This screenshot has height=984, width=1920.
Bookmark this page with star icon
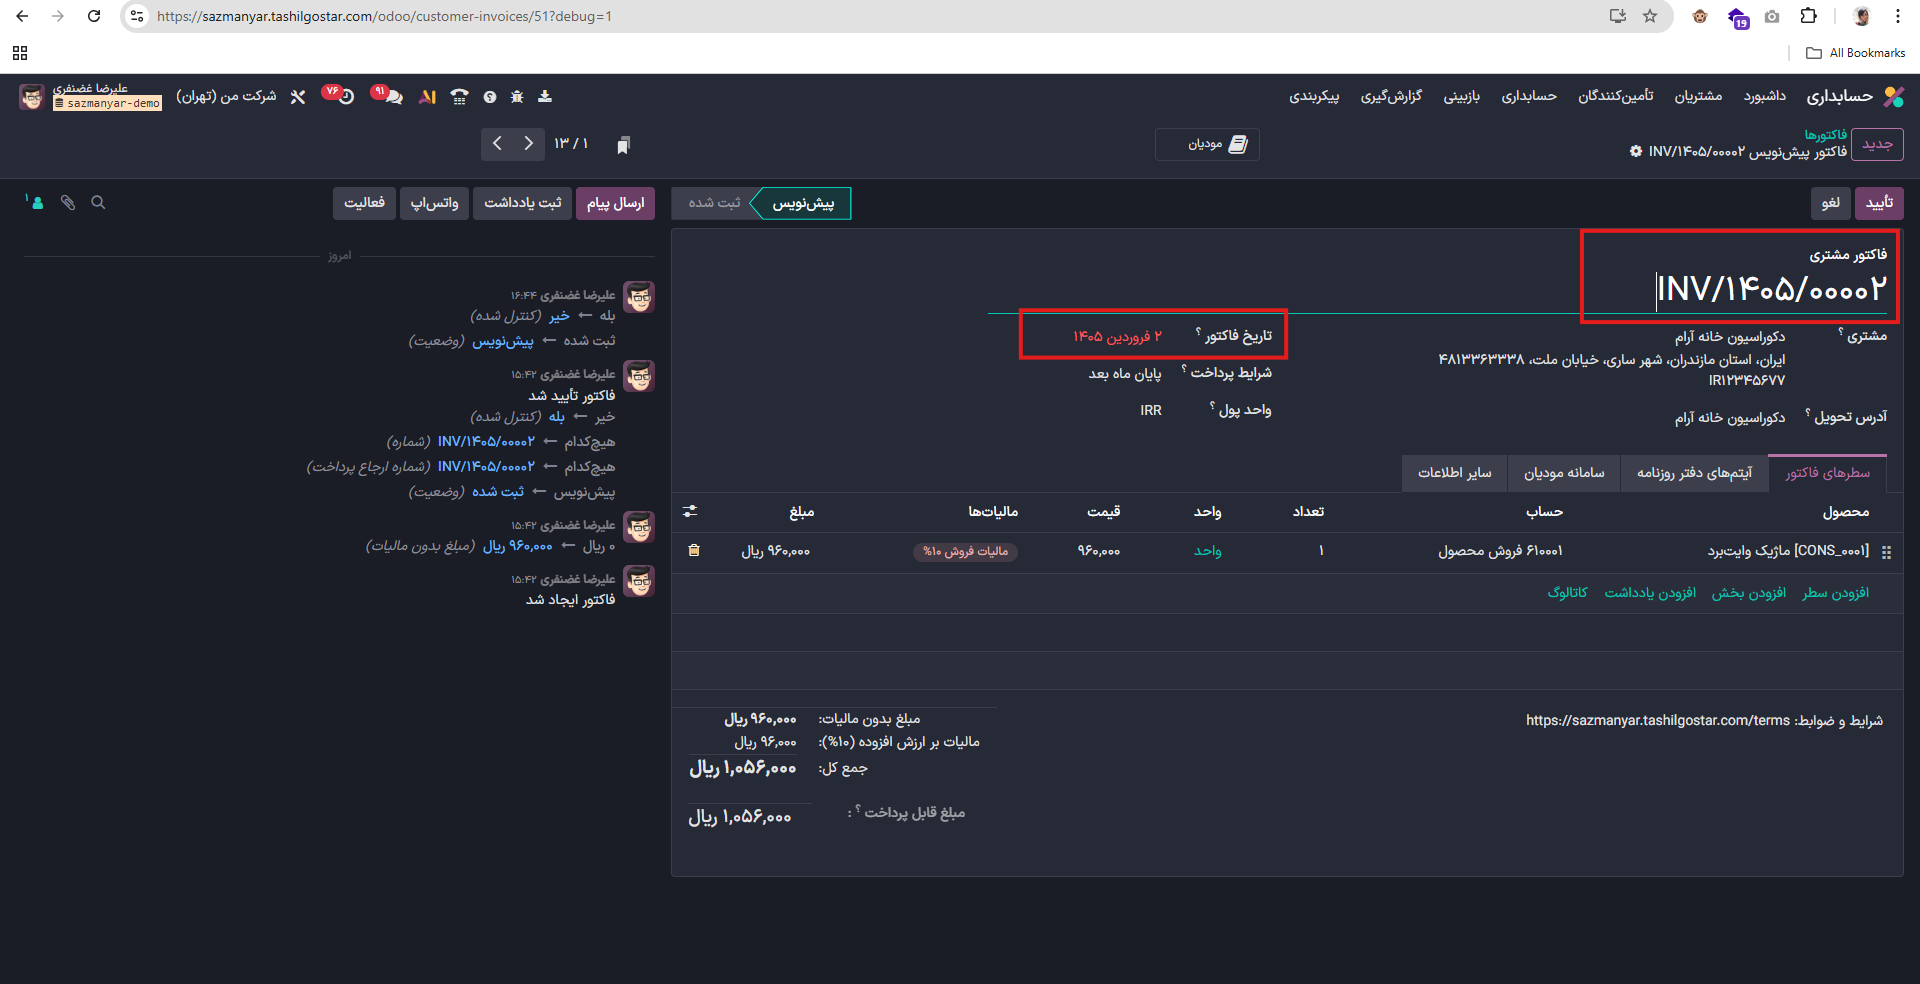click(1650, 16)
